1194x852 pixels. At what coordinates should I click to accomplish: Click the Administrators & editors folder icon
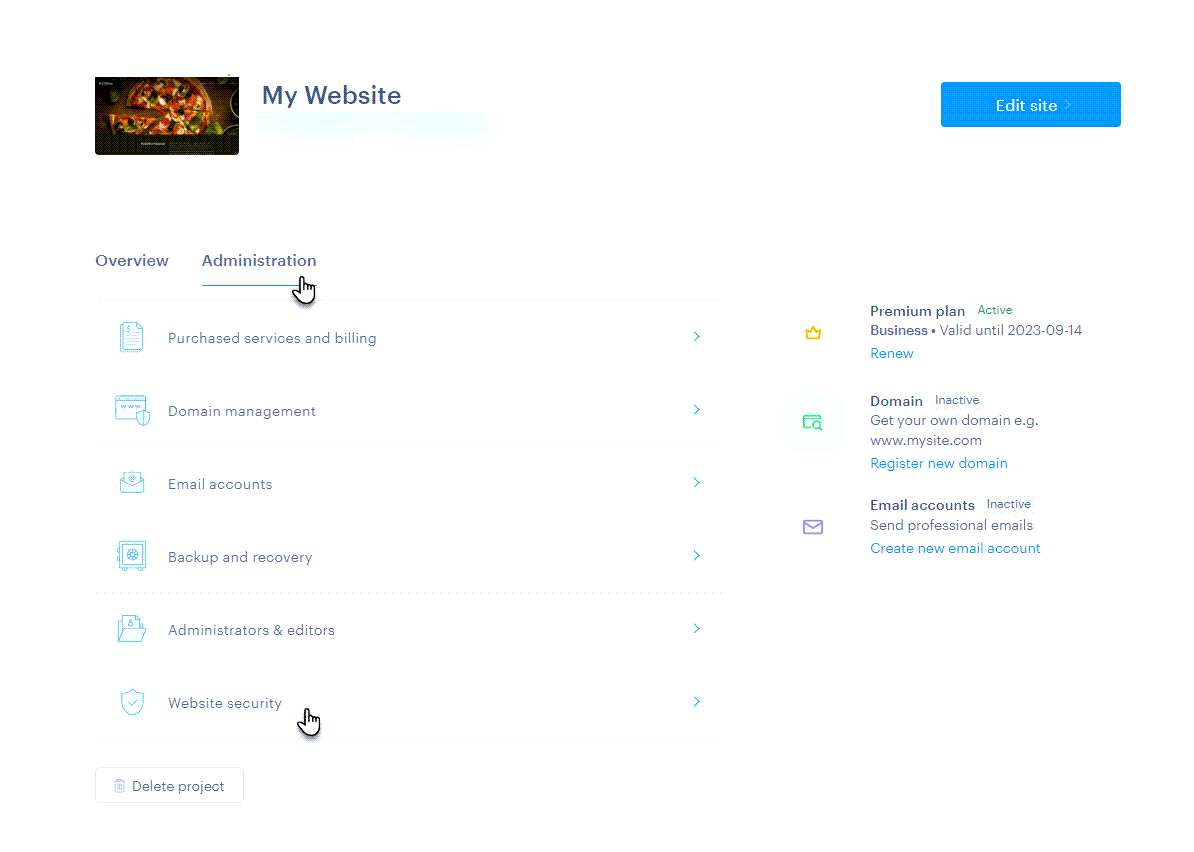[132, 629]
